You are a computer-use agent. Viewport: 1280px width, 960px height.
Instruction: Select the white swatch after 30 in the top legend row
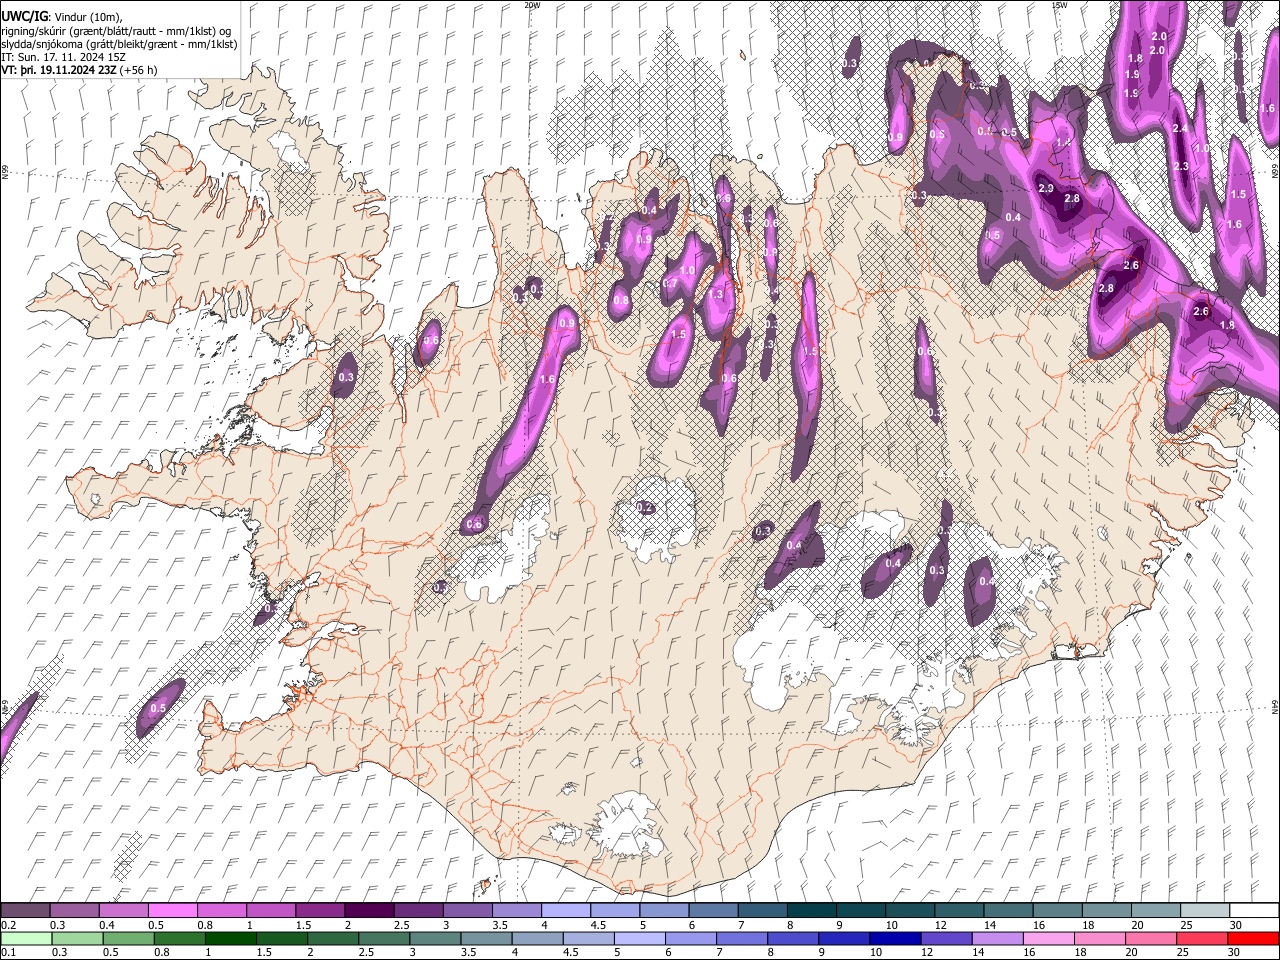pos(1255,911)
